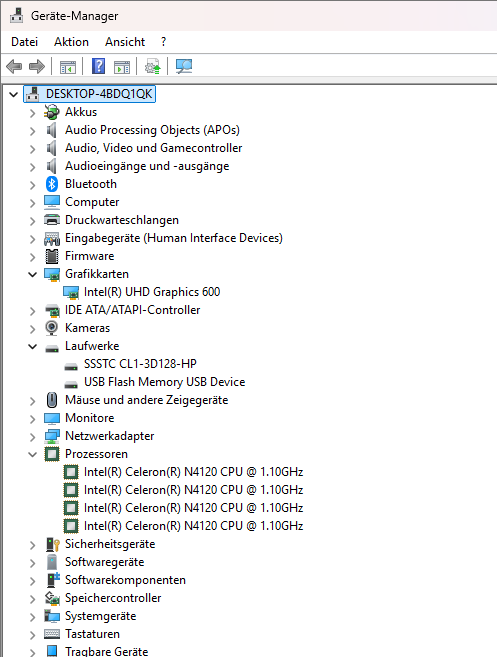Expand the Akkus category
497x657 pixels.
33,113
